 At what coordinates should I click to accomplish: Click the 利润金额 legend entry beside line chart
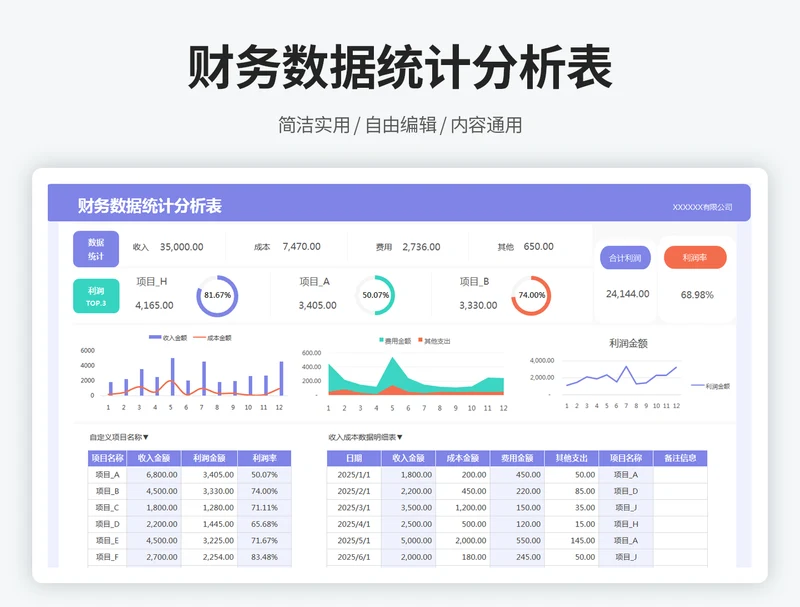tap(710, 386)
